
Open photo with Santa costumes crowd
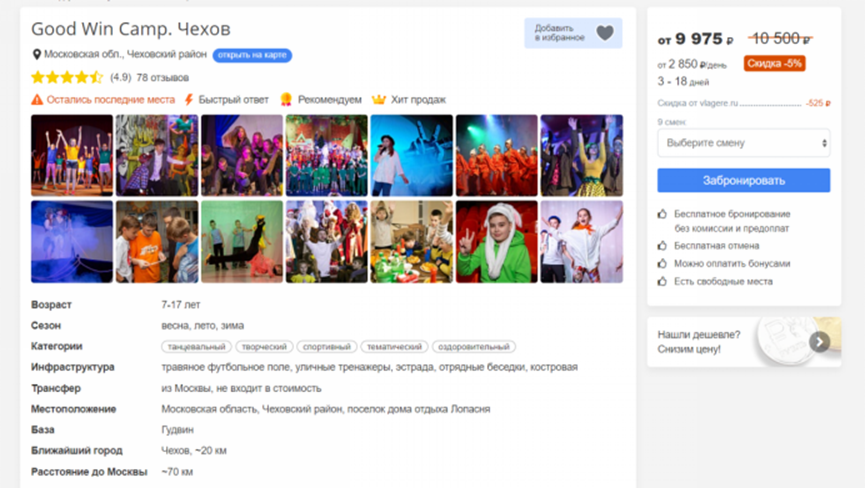click(327, 242)
